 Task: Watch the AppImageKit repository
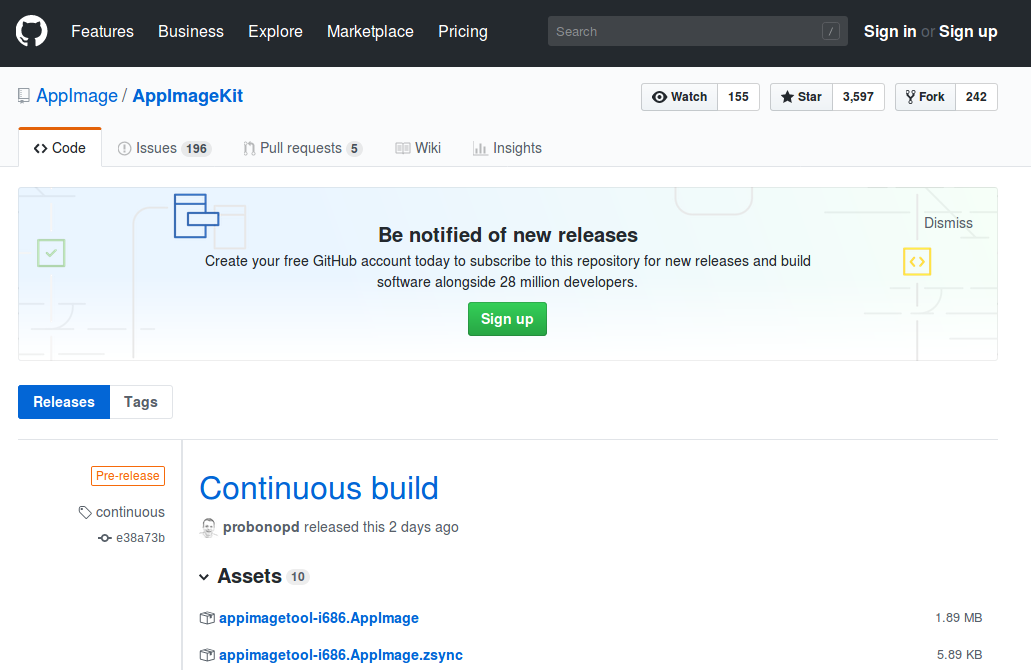point(680,97)
